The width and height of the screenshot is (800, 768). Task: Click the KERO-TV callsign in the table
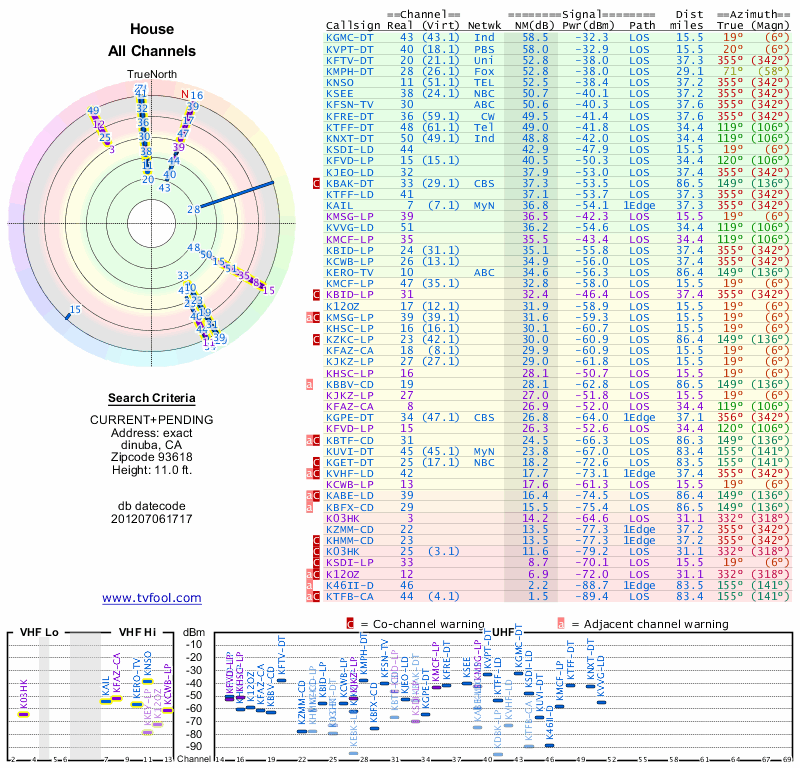[350, 272]
